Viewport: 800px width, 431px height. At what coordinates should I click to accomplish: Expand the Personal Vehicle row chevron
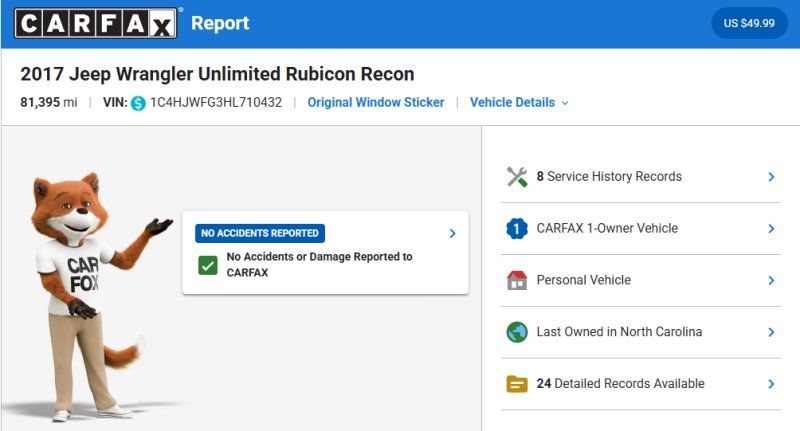coord(771,280)
